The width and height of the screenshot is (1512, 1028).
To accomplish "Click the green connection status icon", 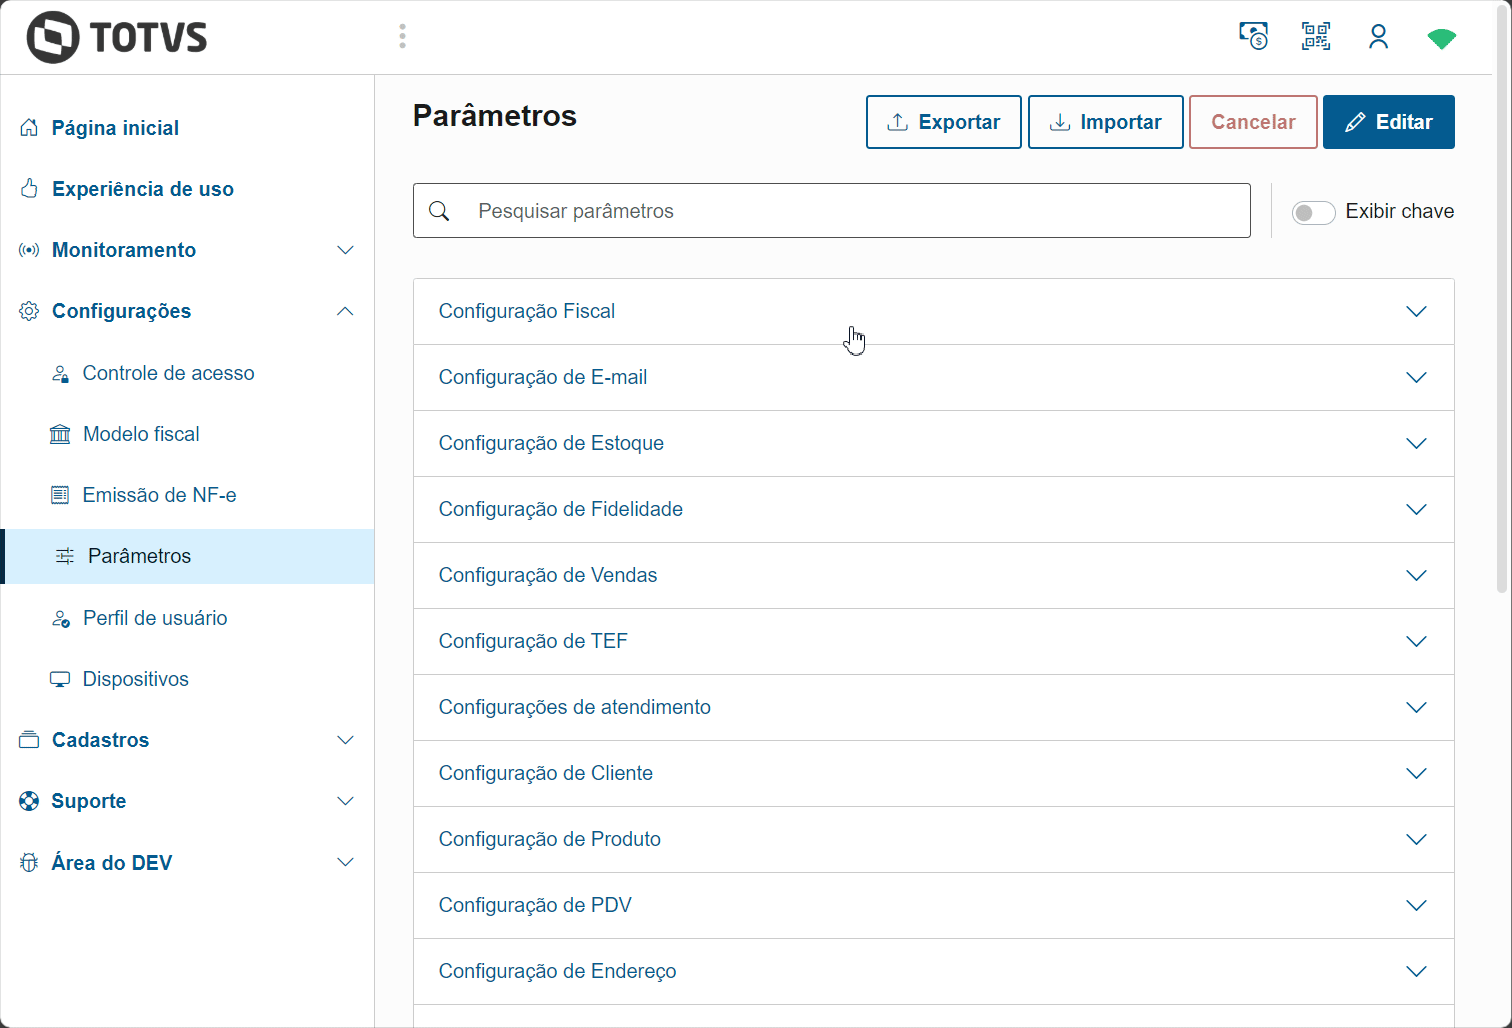I will [1441, 38].
